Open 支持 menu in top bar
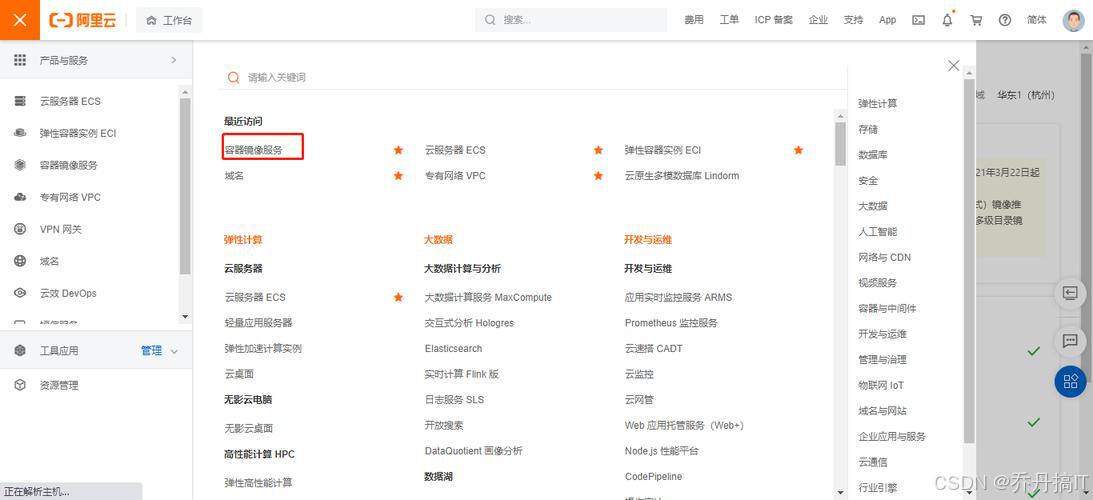 tap(853, 20)
